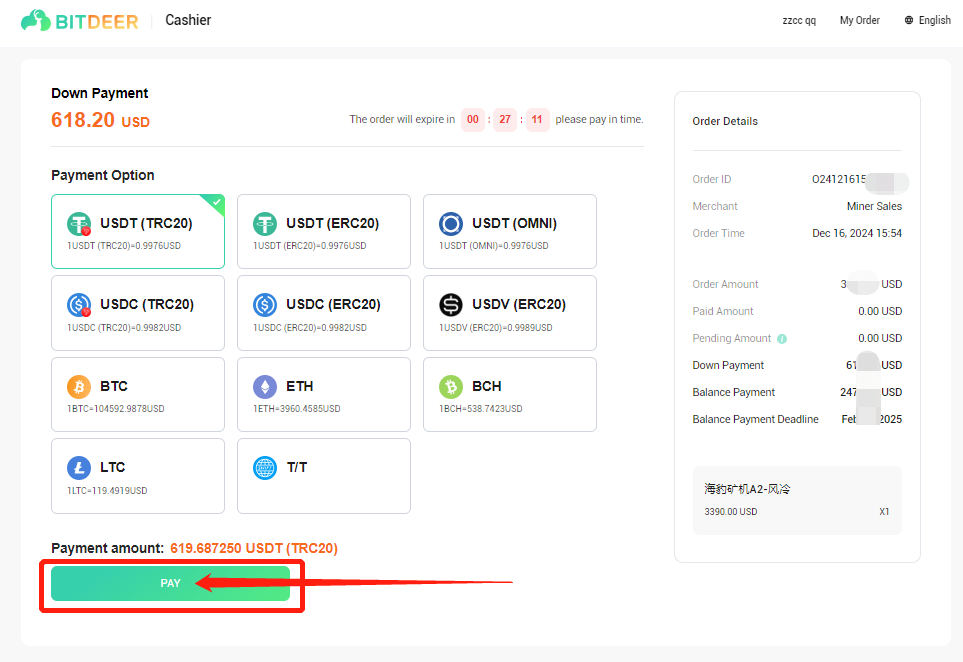
Task: Click the Pending Amount label
Action: pos(731,338)
